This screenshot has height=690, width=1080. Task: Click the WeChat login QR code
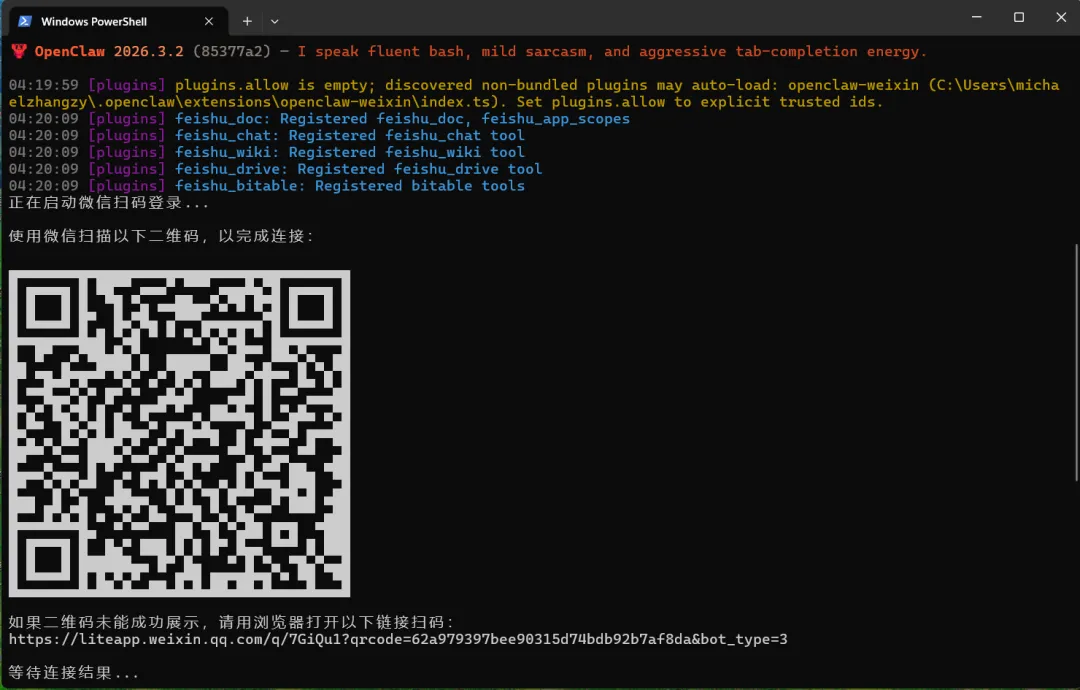[x=179, y=433]
